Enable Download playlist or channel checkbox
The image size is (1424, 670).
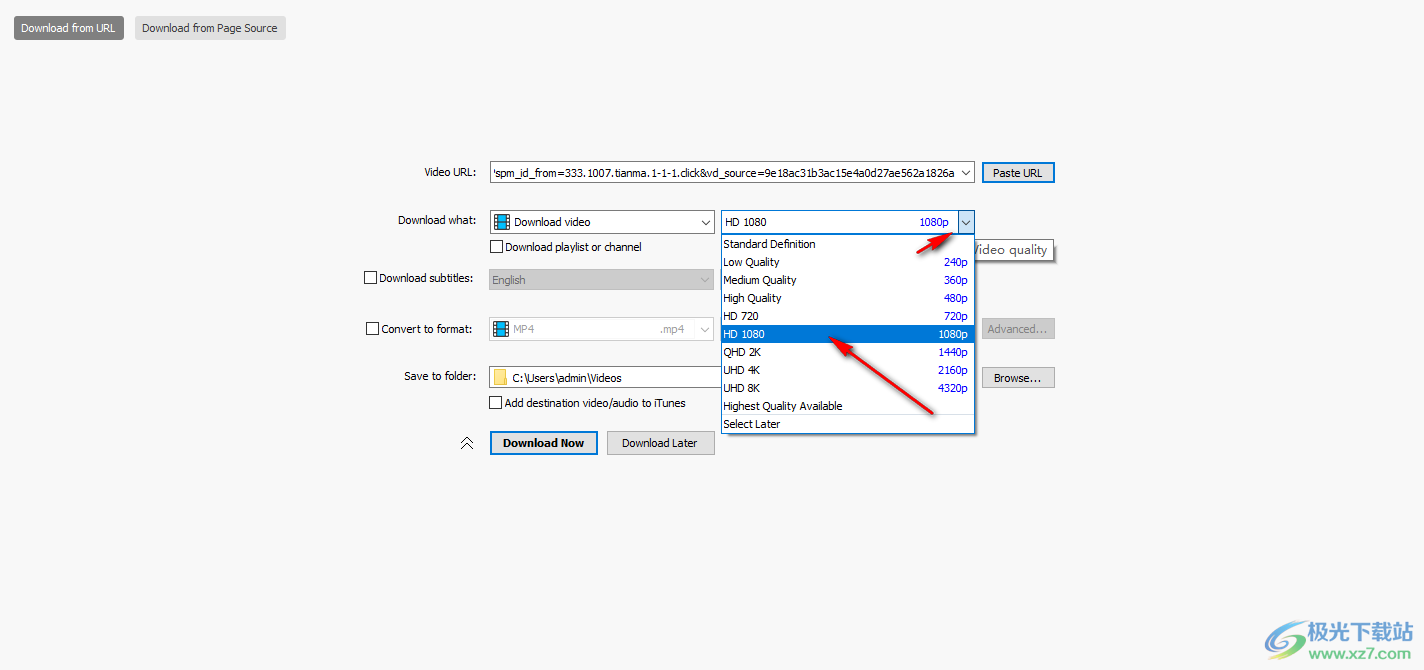pyautogui.click(x=496, y=247)
